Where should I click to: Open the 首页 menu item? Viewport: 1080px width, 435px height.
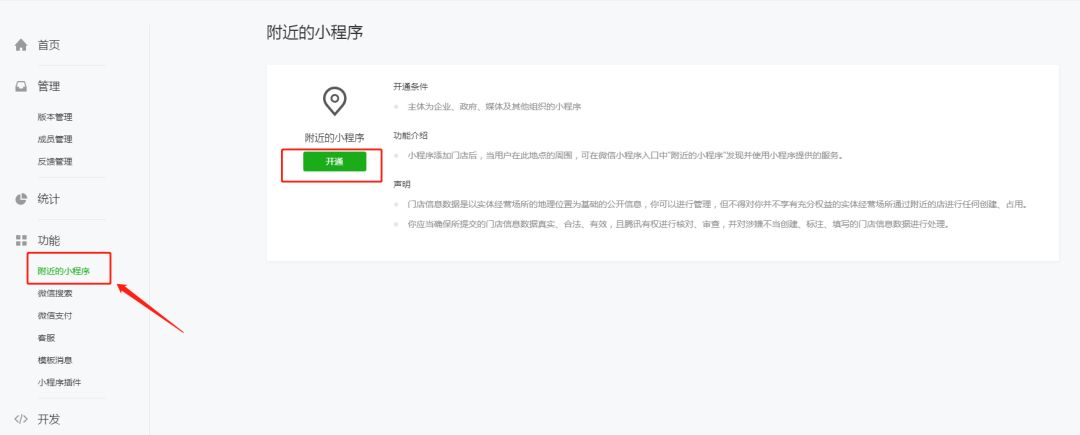coord(49,45)
